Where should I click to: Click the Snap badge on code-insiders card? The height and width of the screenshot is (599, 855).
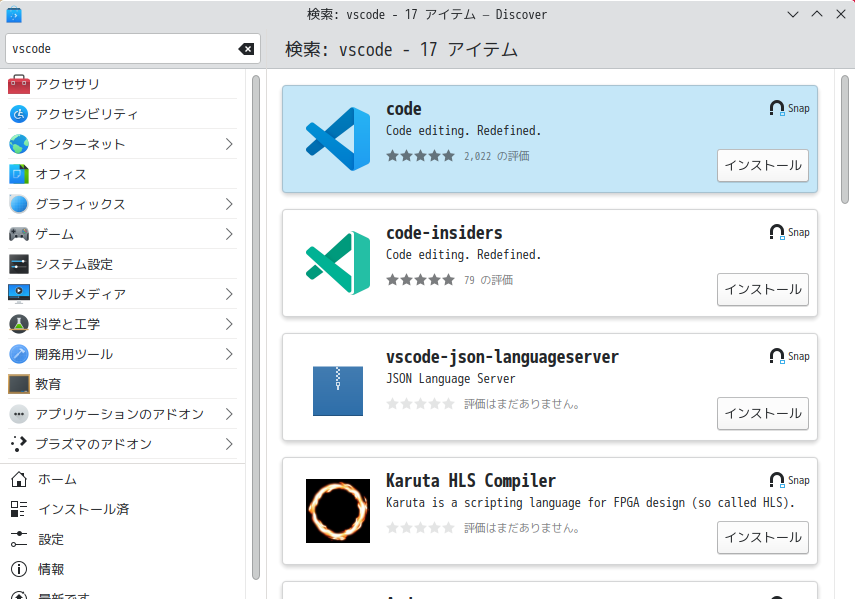(789, 232)
